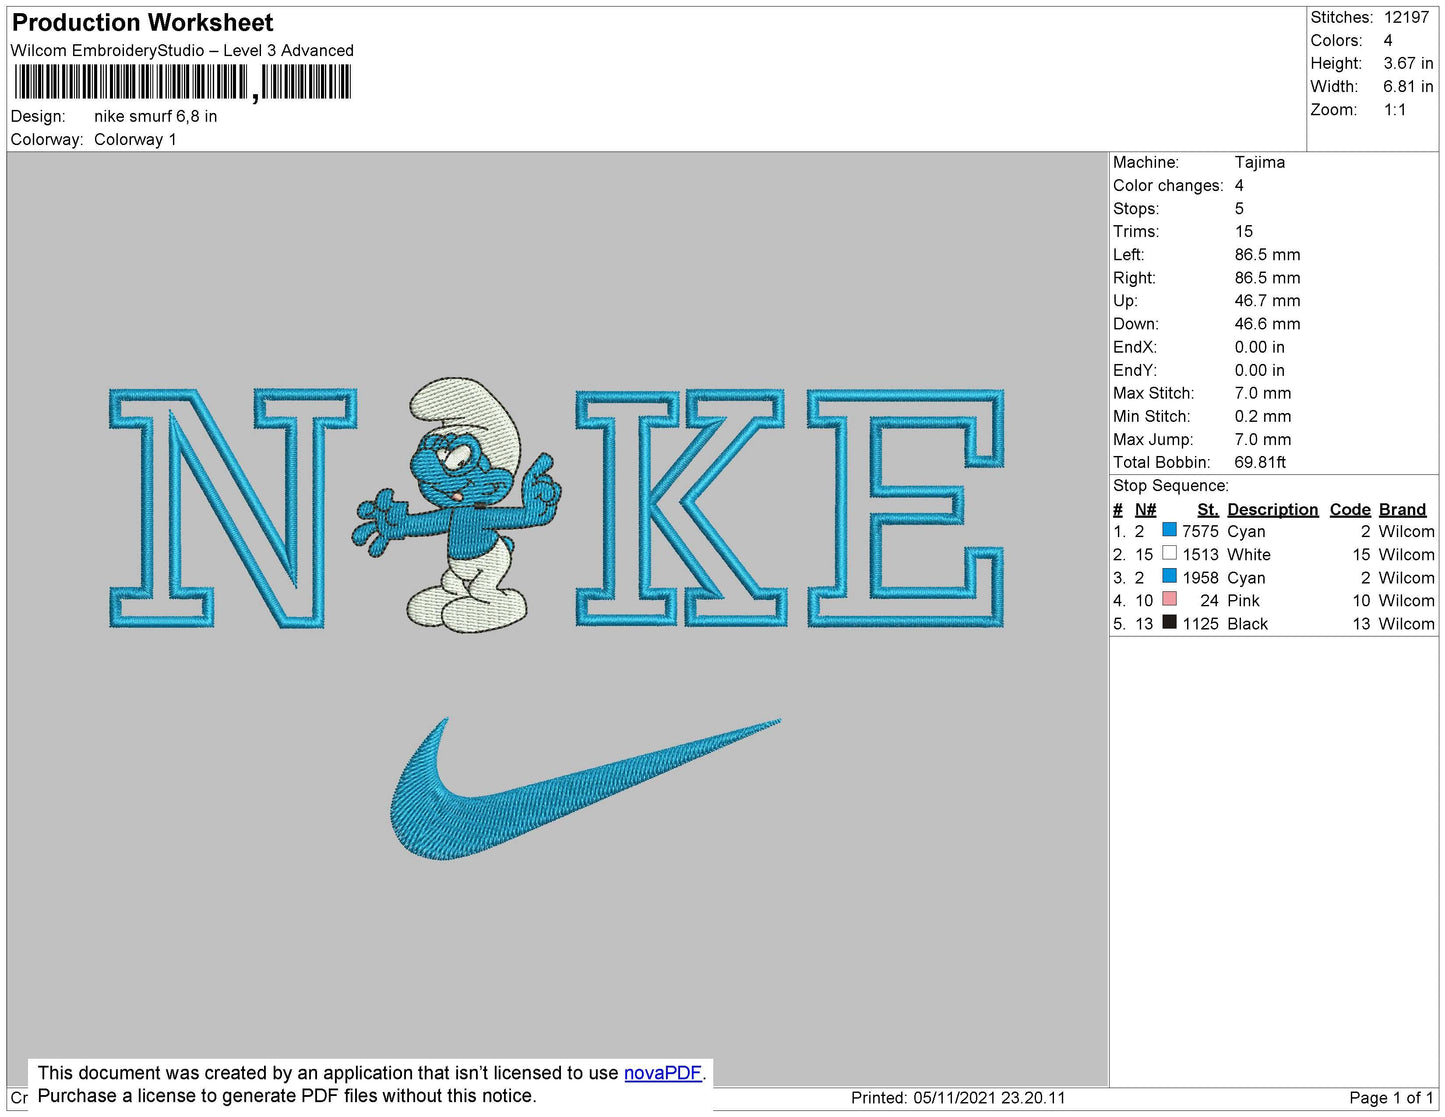Click the black swatch for stop 5
The height and width of the screenshot is (1117, 1445).
click(1169, 622)
